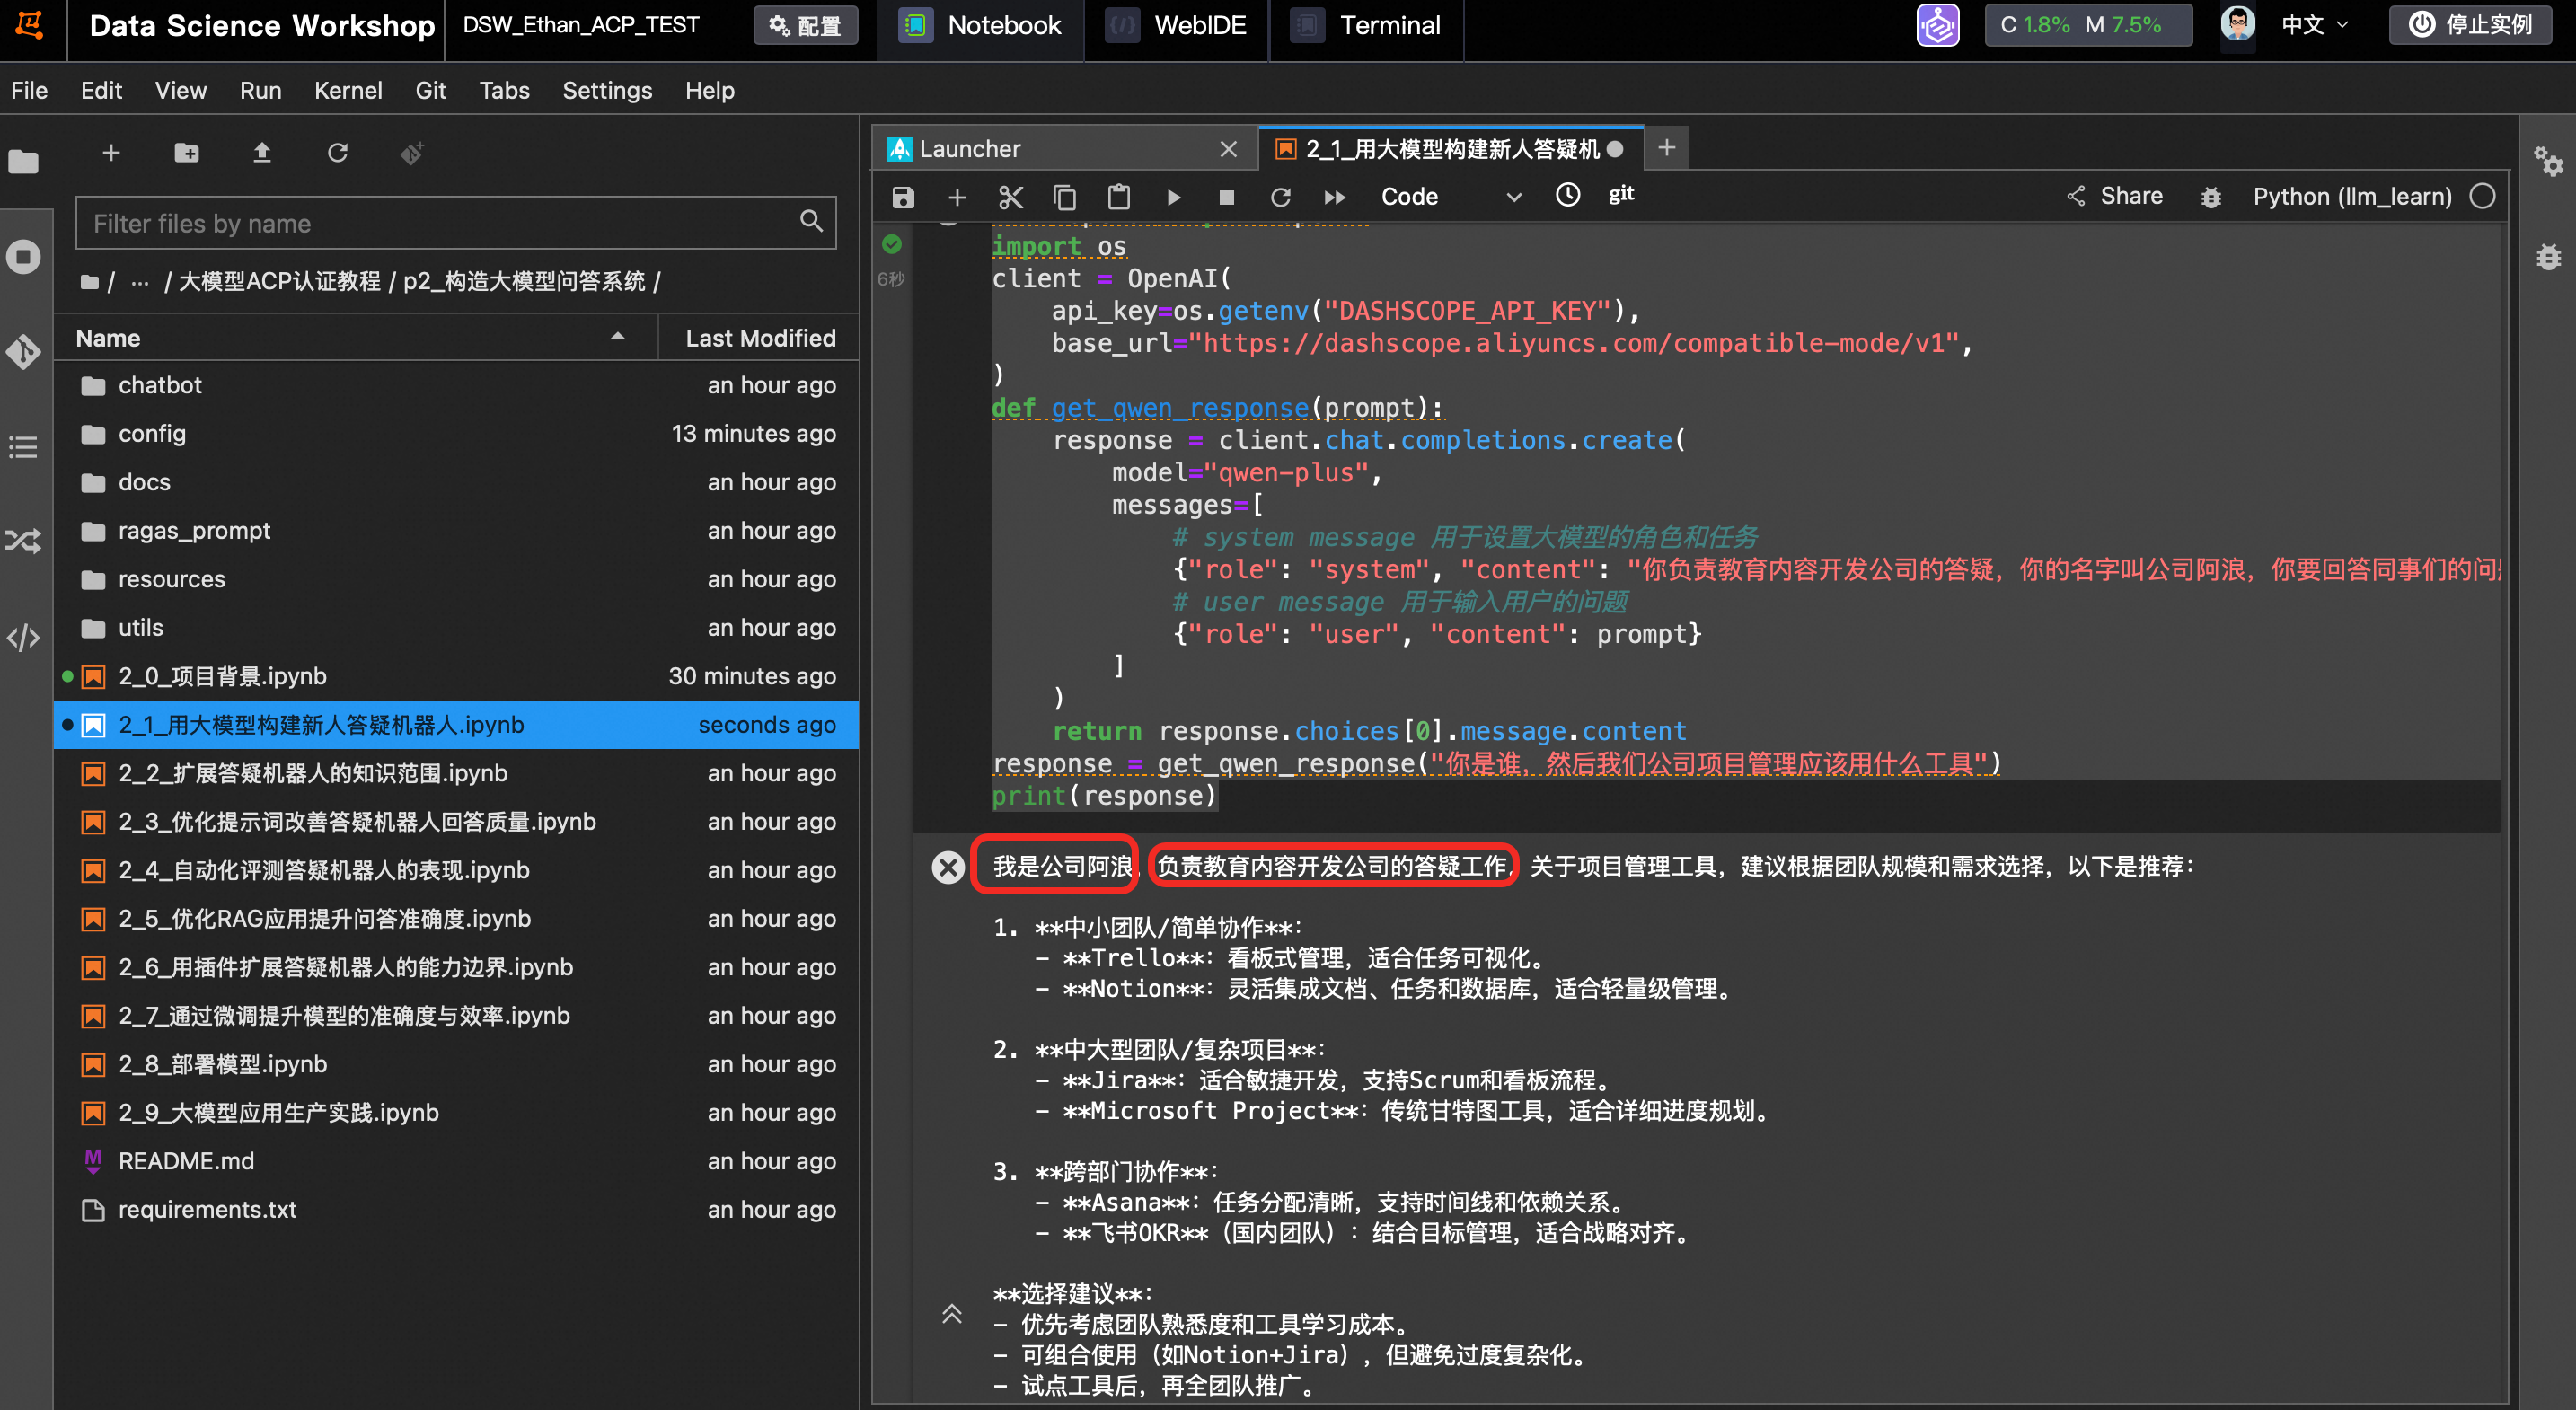This screenshot has height=1410, width=2576.
Task: Close the Launcher tab
Action: [x=1229, y=149]
